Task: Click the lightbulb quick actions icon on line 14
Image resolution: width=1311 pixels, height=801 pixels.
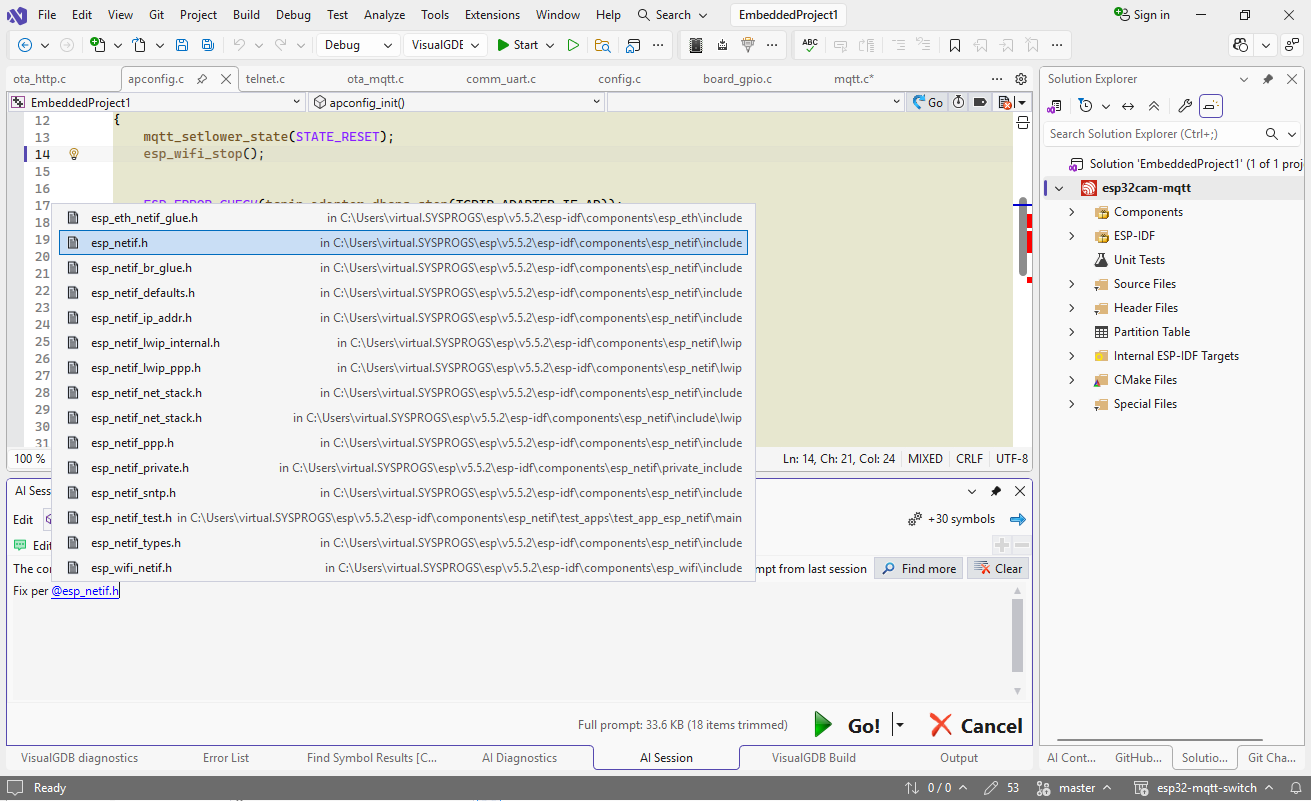Action: 73,154
